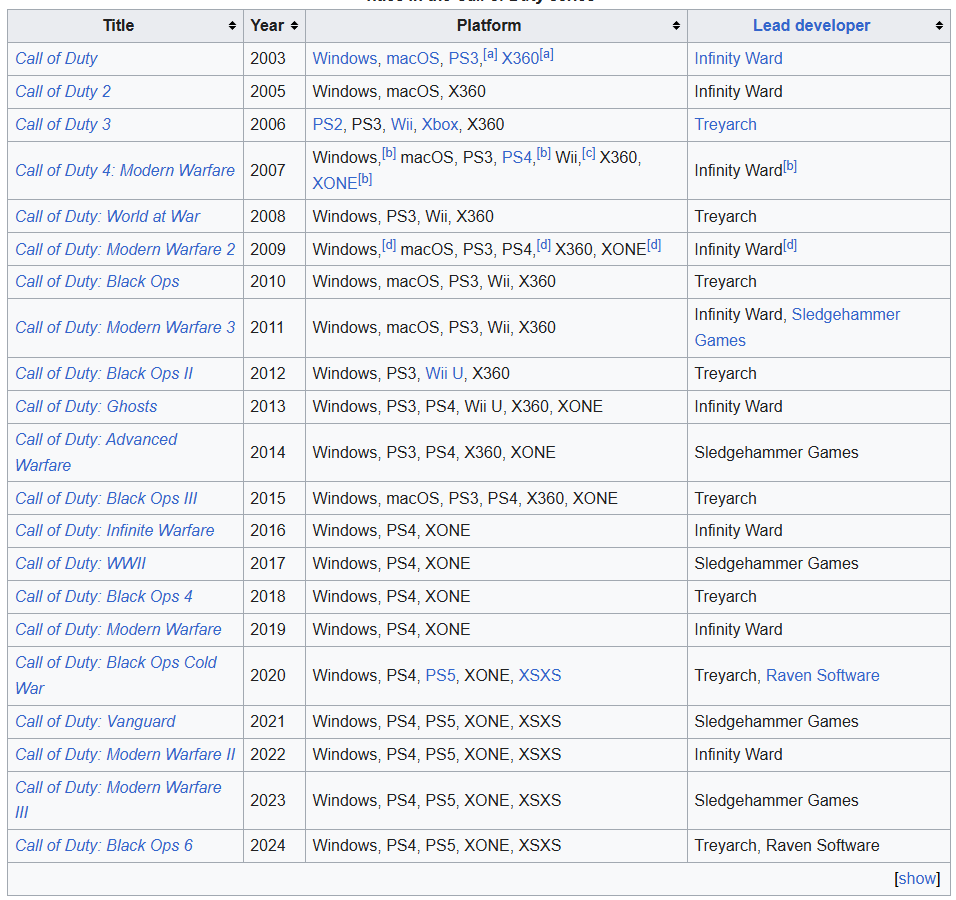Open footnote [b] beside Infinity Ward
956x900 pixels.
tap(790, 166)
